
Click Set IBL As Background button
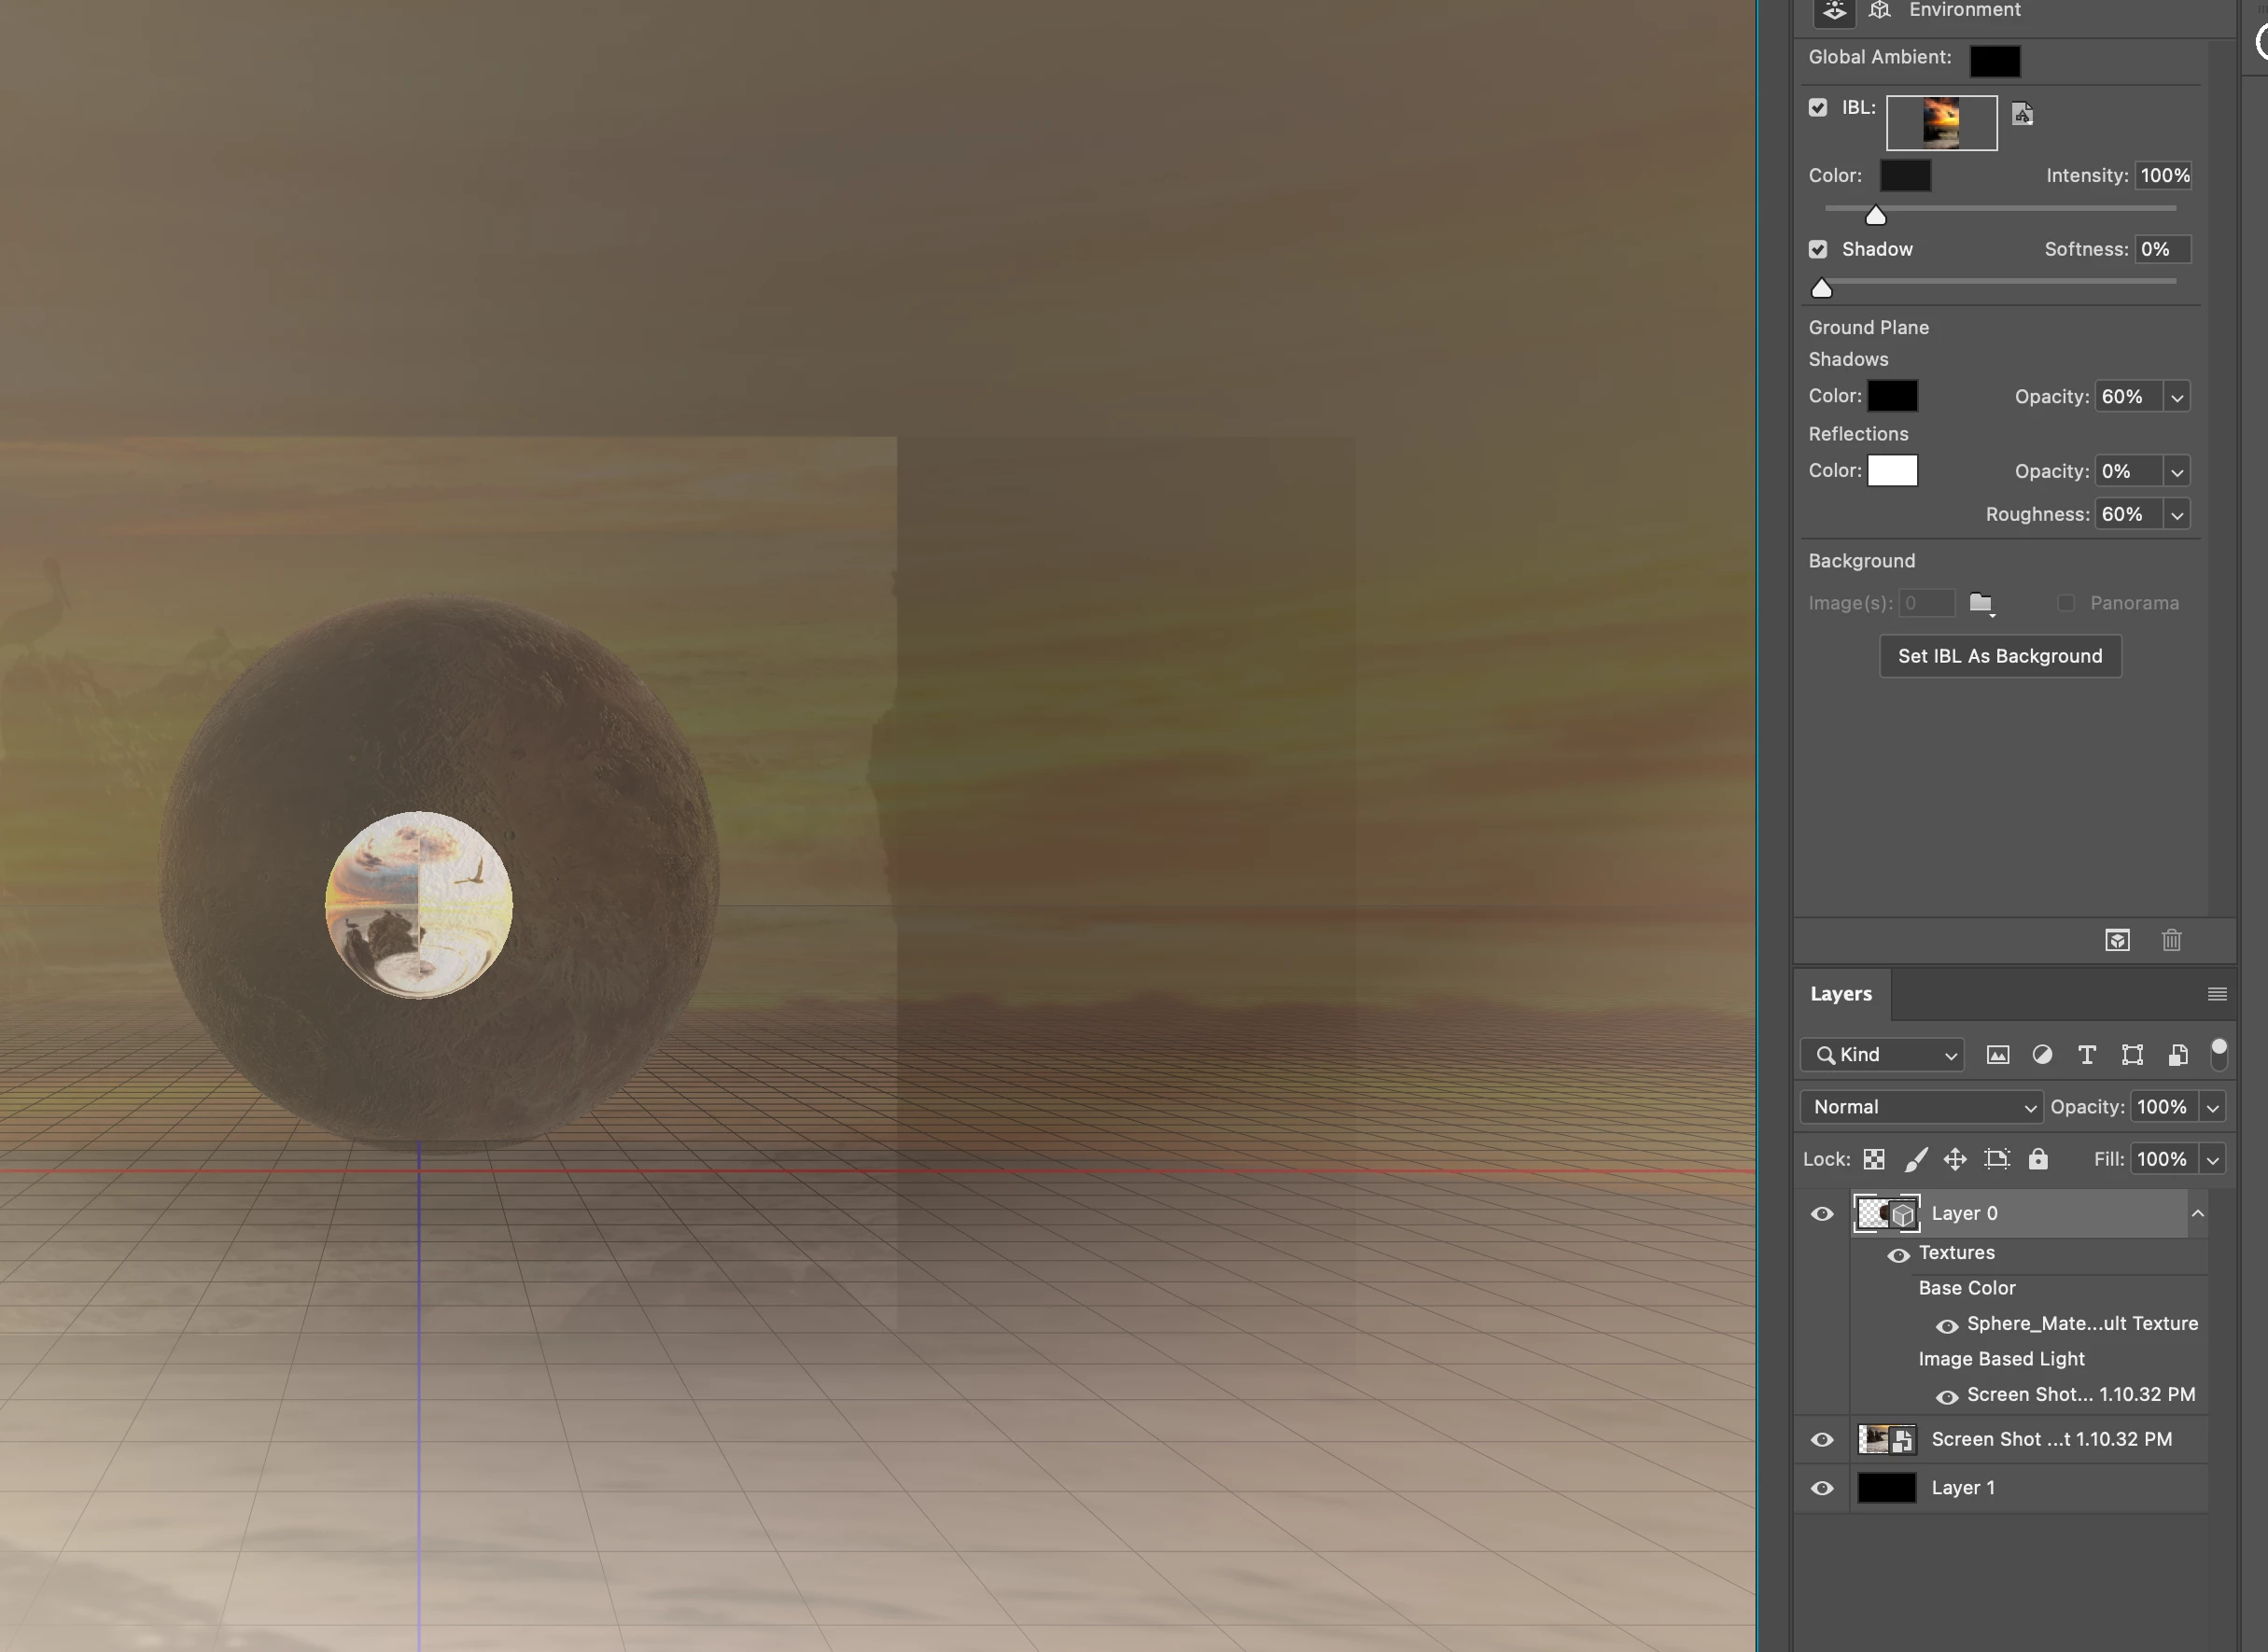(2000, 656)
